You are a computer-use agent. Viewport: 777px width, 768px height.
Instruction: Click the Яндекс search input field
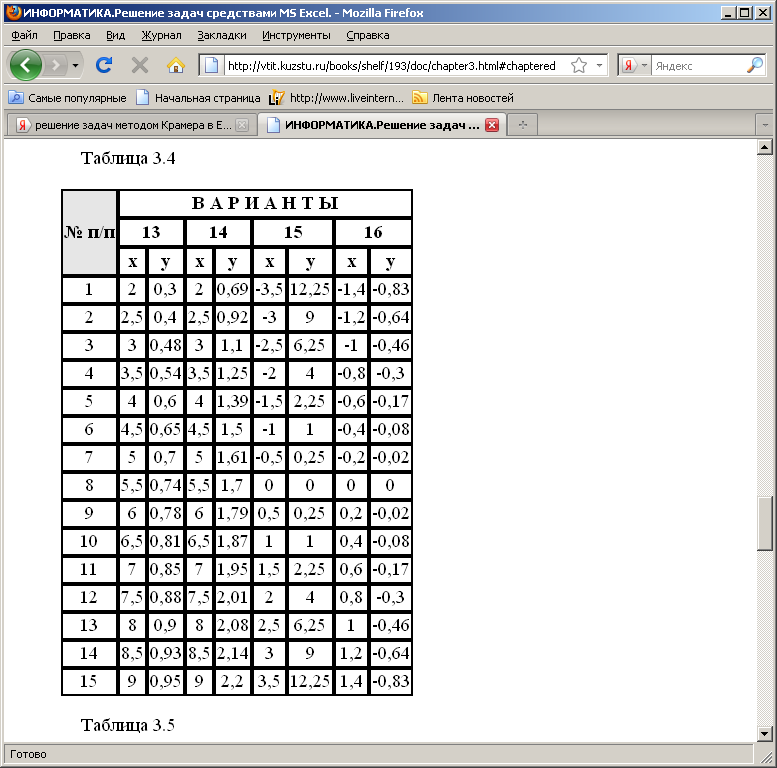point(698,65)
